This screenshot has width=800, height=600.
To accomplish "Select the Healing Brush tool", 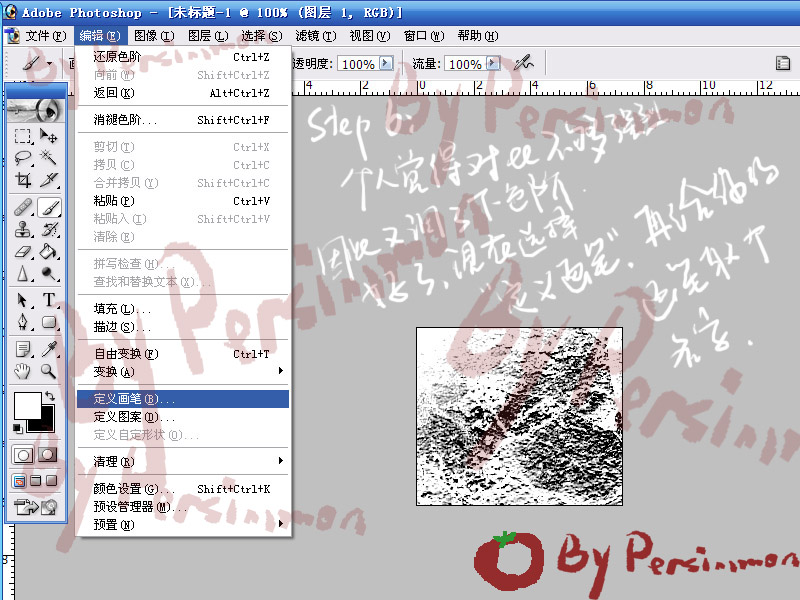I will (x=22, y=208).
